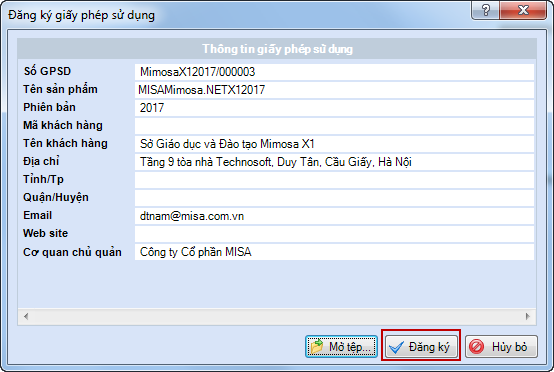This screenshot has width=554, height=372.
Task: Click the Tên khách hàng label
Action: pyautogui.click(x=65, y=143)
